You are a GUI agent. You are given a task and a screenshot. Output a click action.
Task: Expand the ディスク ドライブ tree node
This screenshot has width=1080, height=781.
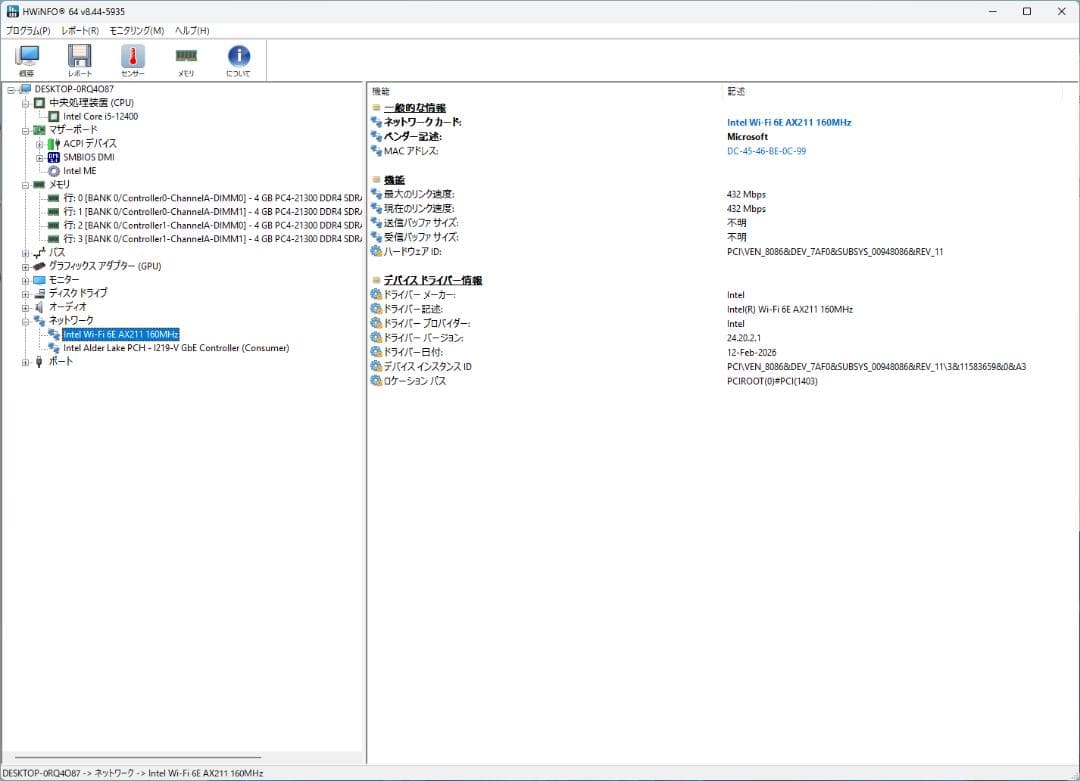[x=25, y=294]
